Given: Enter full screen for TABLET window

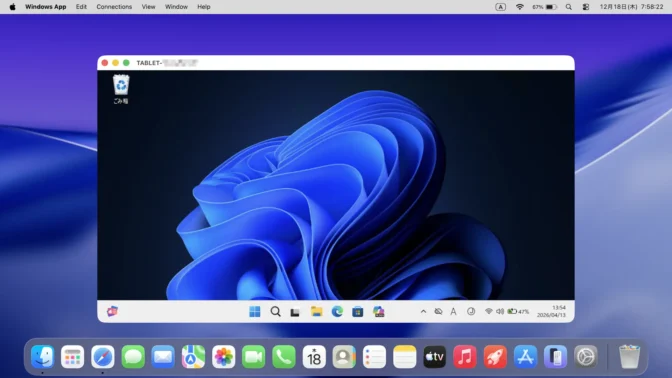Looking at the screenshot, I should tap(126, 63).
